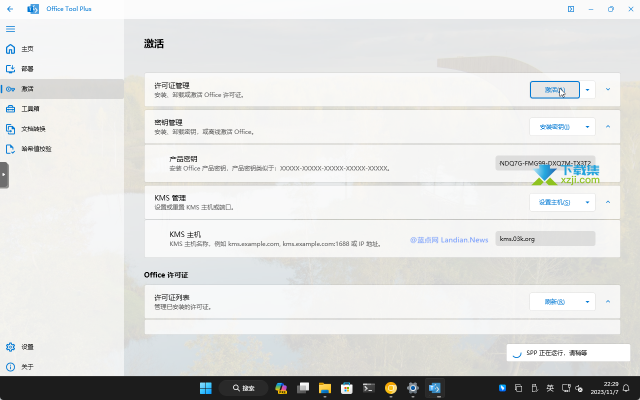Collapse the KMS 管理 section chevron
Viewport: 640px width, 400px height.
[608, 202]
